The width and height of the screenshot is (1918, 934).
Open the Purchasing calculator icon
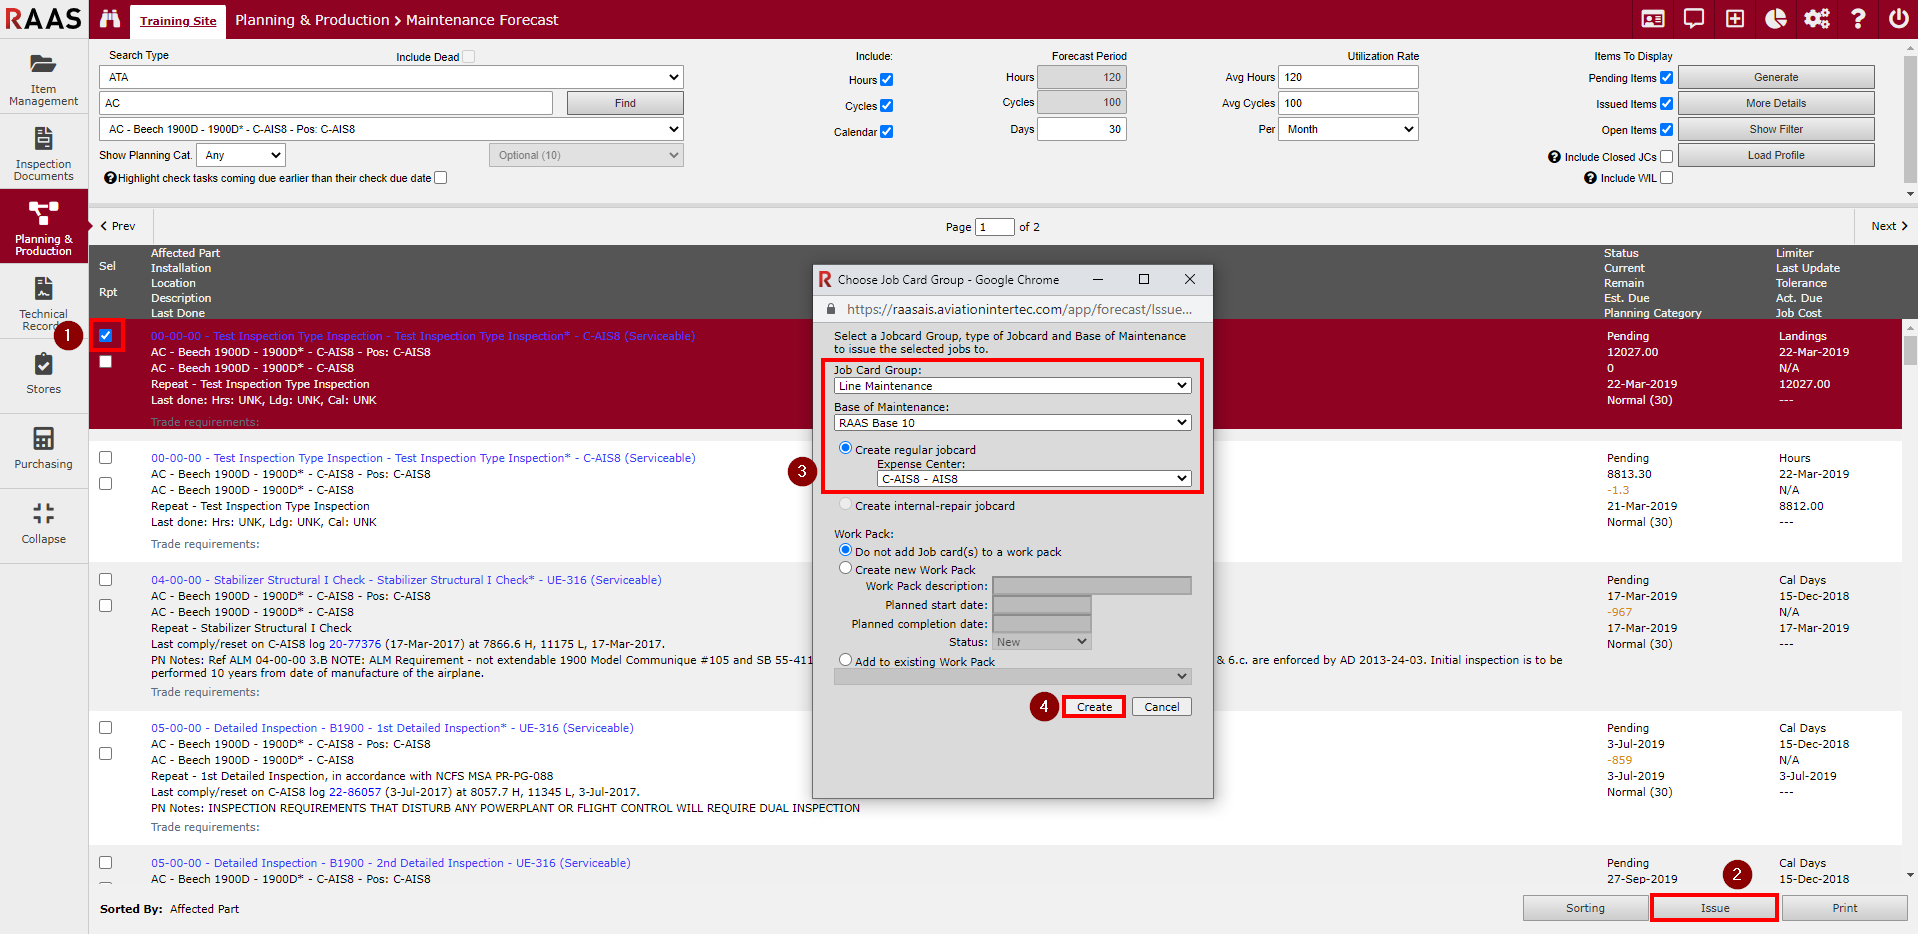(43, 447)
